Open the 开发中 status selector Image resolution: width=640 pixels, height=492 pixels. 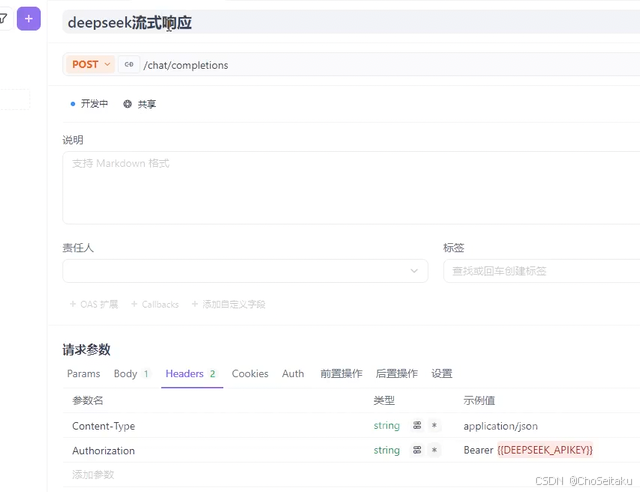[x=89, y=104]
